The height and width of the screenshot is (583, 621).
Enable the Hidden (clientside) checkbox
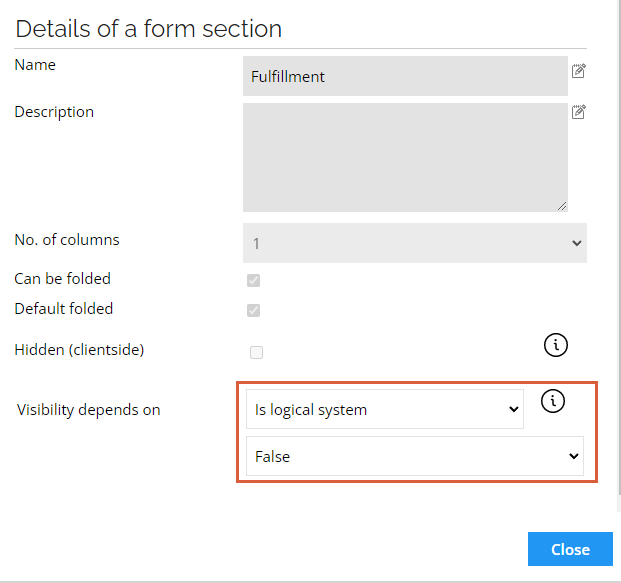pyautogui.click(x=256, y=352)
